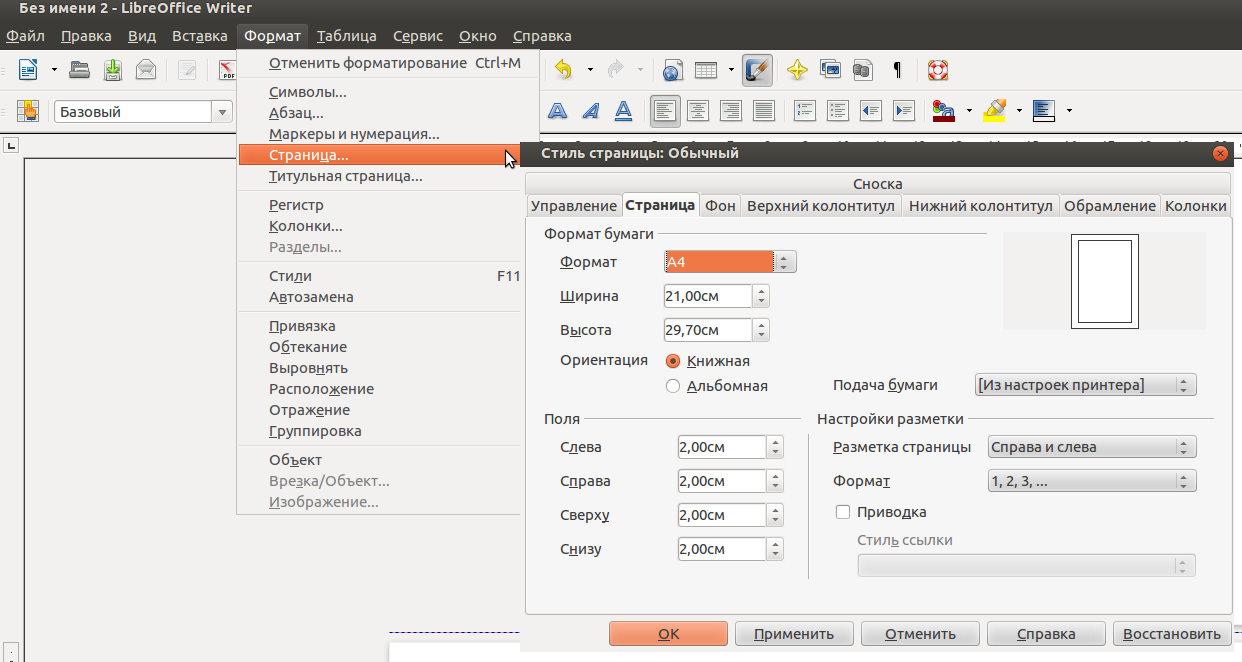Click the Underline letter A icon
The image size is (1242, 662).
click(x=623, y=110)
